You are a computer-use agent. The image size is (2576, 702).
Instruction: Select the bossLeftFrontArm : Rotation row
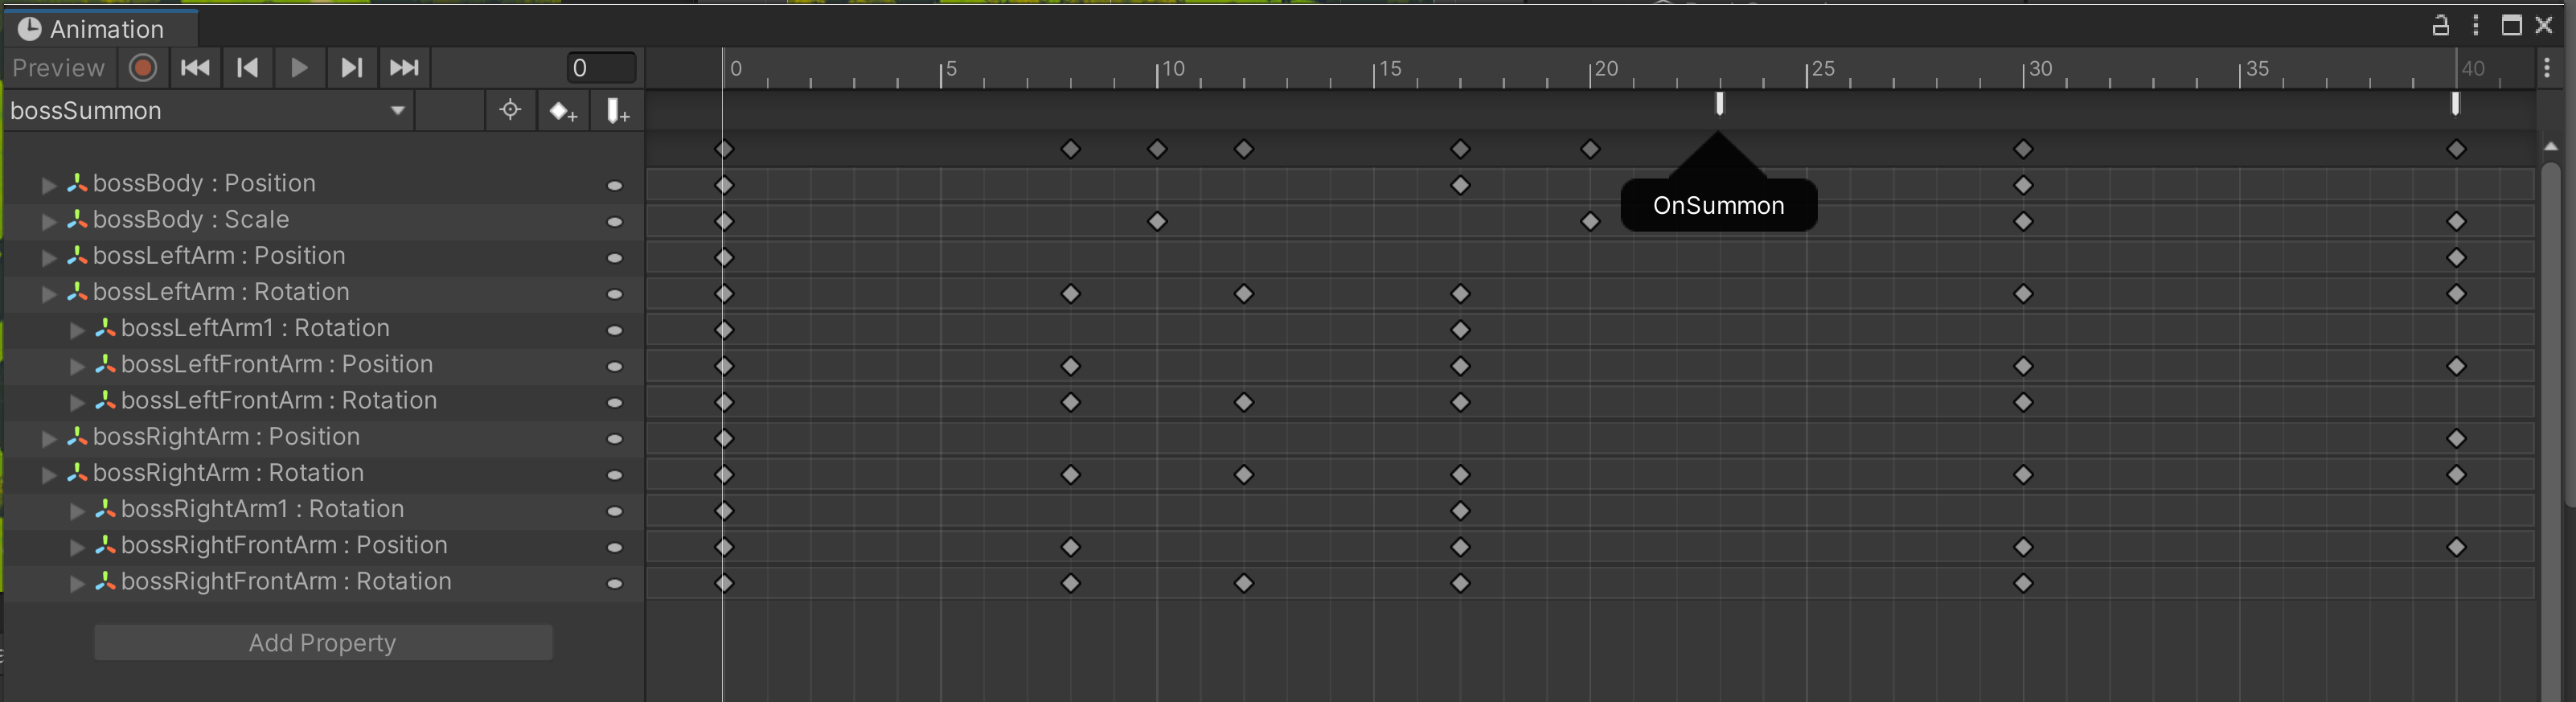pos(323,402)
